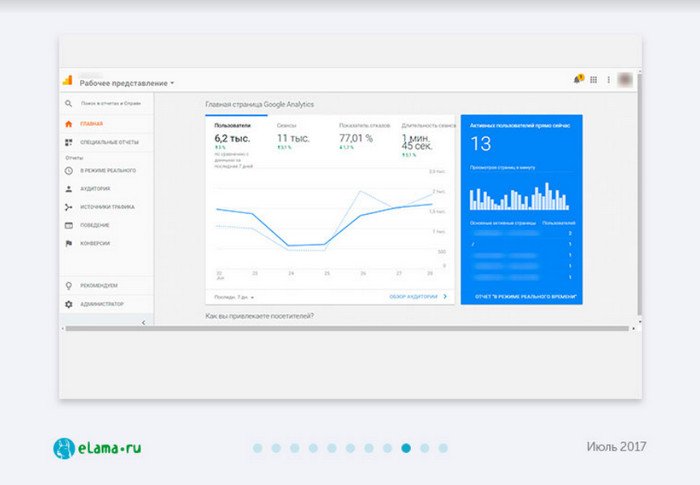This screenshot has height=485, width=700.
Task: Click the horizontal scrollbar's right arrow
Action: point(633,329)
